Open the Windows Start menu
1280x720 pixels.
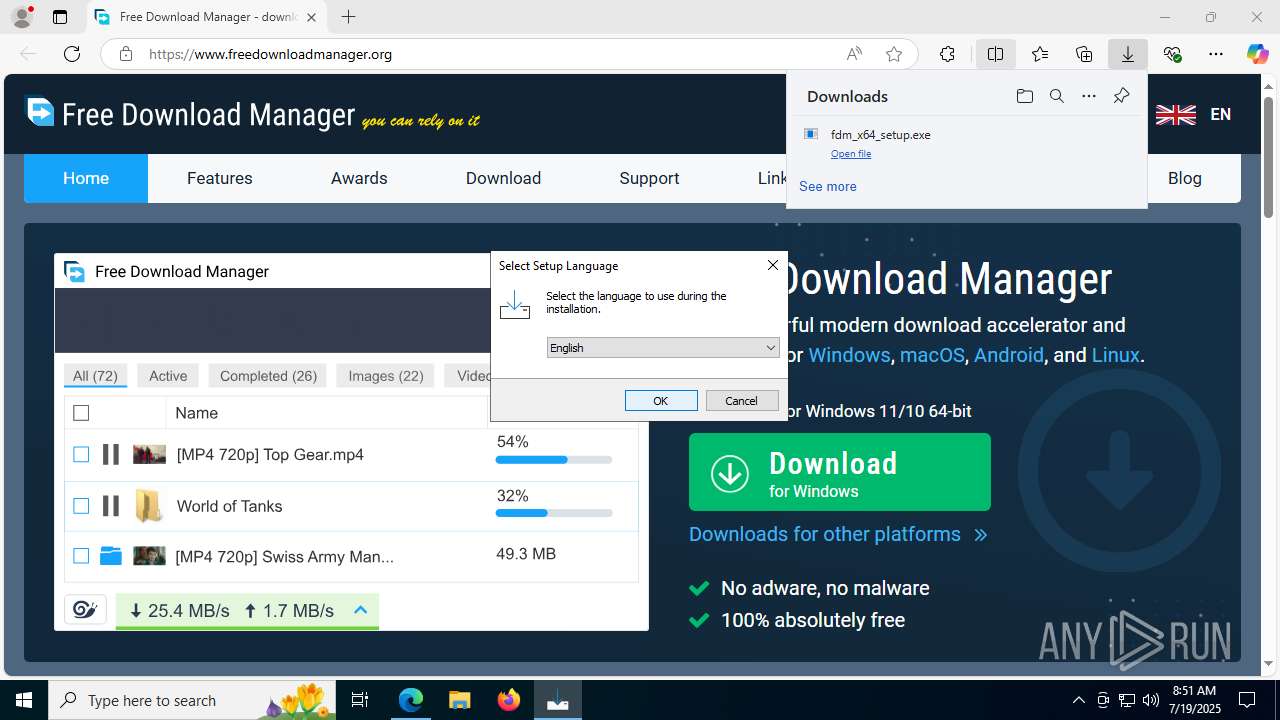click(24, 700)
